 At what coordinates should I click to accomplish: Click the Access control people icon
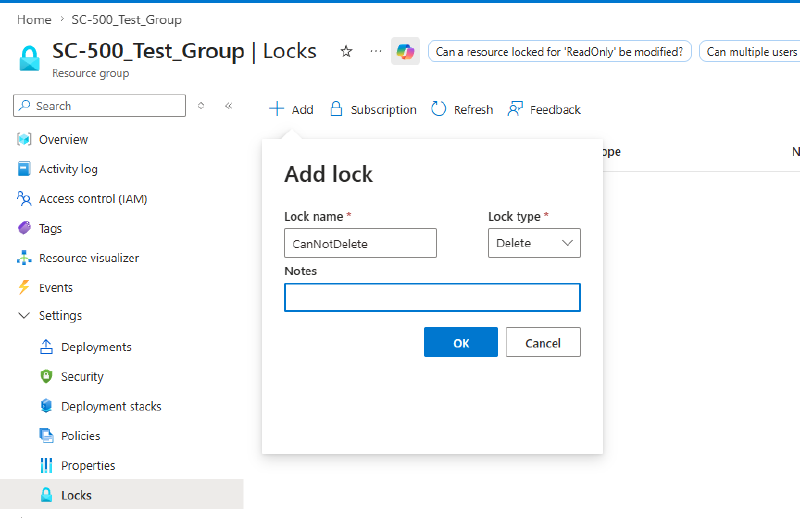tap(24, 199)
